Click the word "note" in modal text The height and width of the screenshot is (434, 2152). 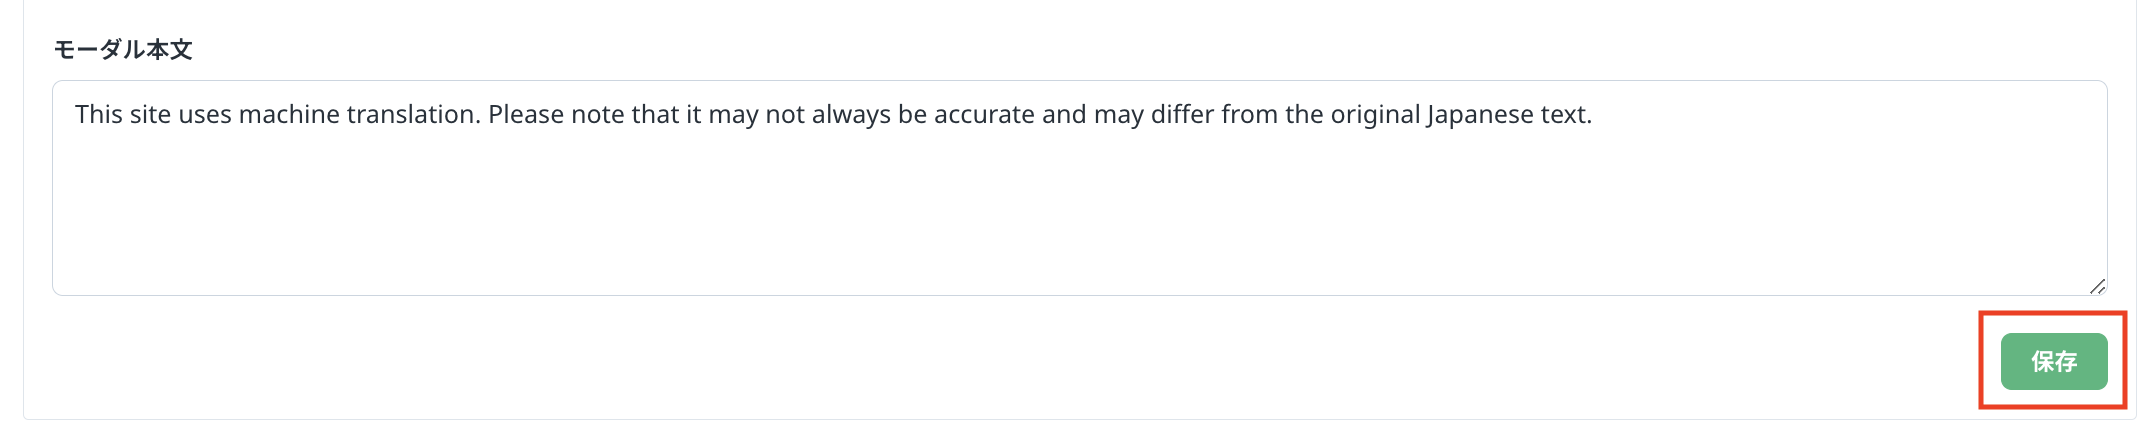pyautogui.click(x=597, y=115)
